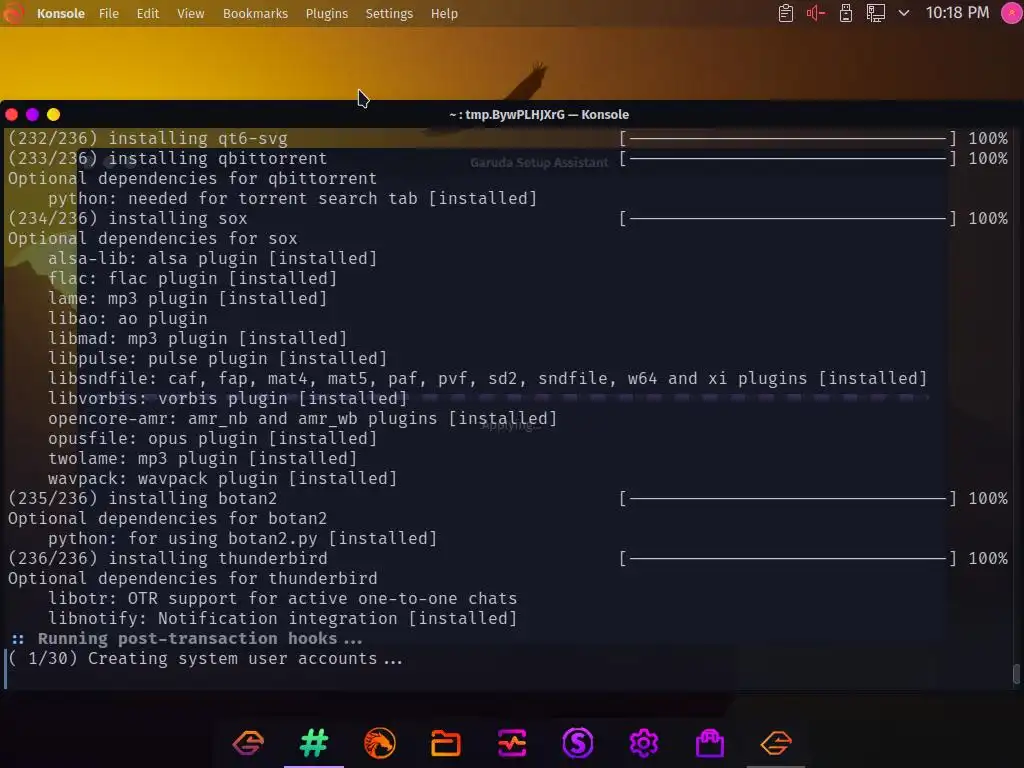This screenshot has width=1024, height=768.
Task: Click 'wavpack: wavpack plugin [installed]' line
Action: 223,479
